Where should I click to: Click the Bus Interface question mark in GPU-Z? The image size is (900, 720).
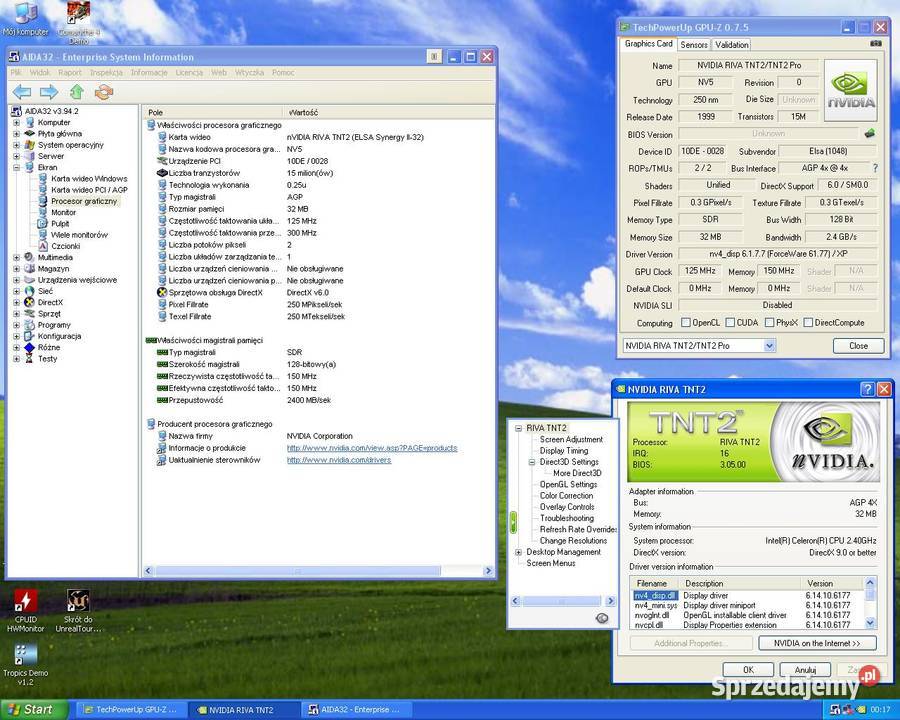[x=875, y=168]
